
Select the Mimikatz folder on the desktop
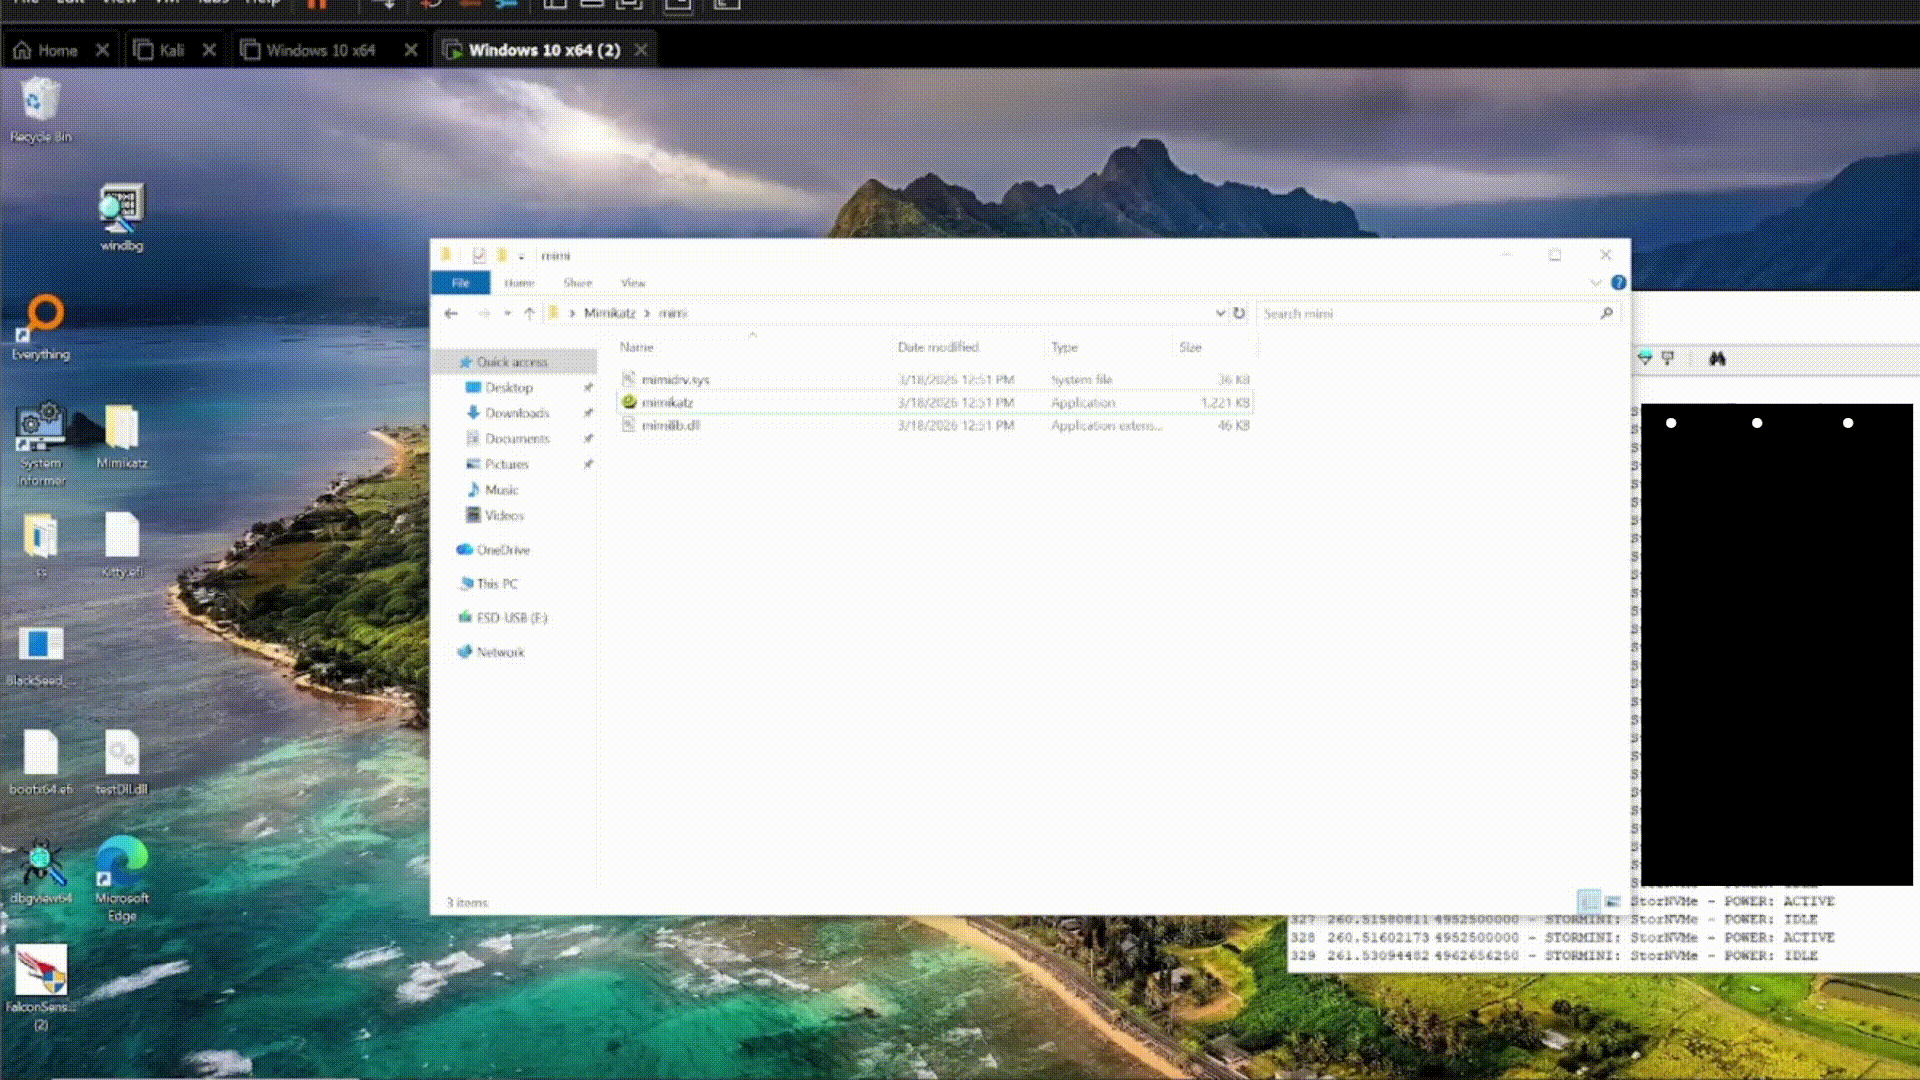click(x=122, y=436)
